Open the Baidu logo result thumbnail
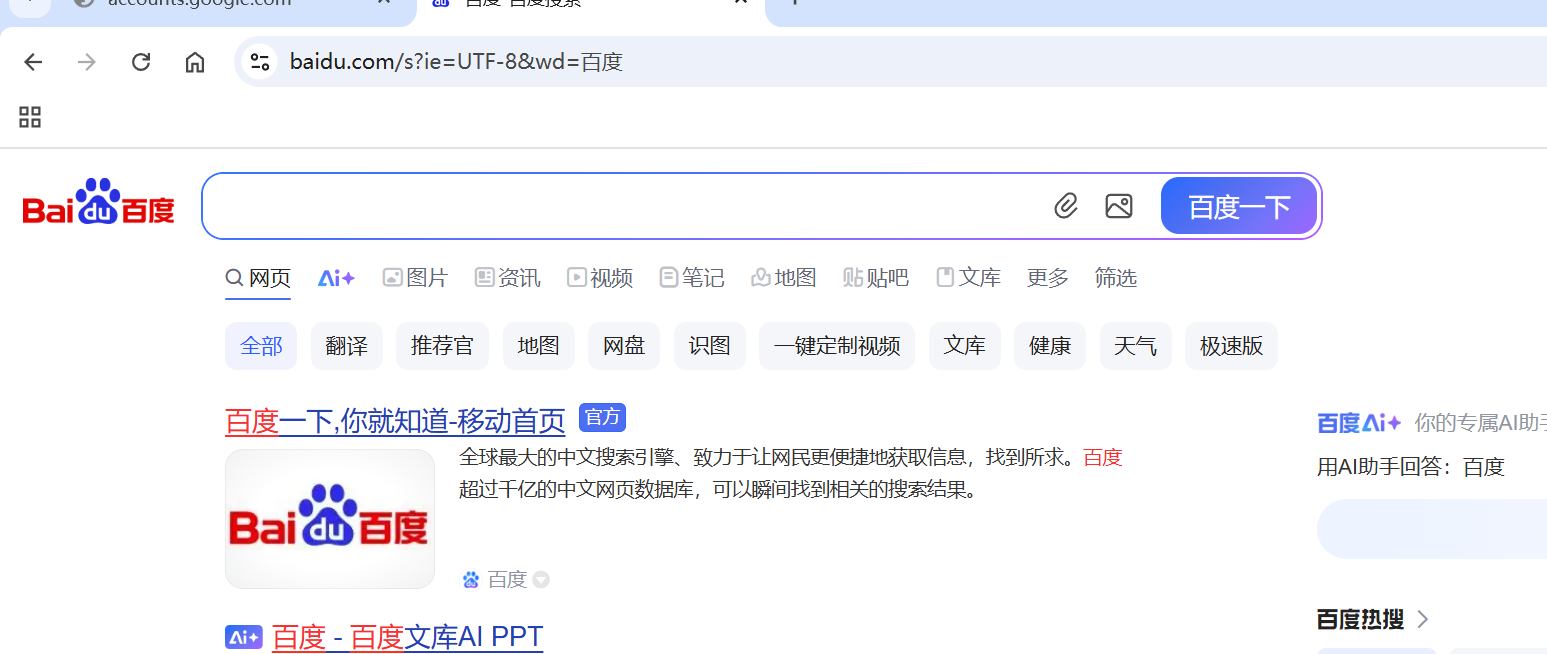Viewport: 1547px width, 654px height. coord(330,519)
